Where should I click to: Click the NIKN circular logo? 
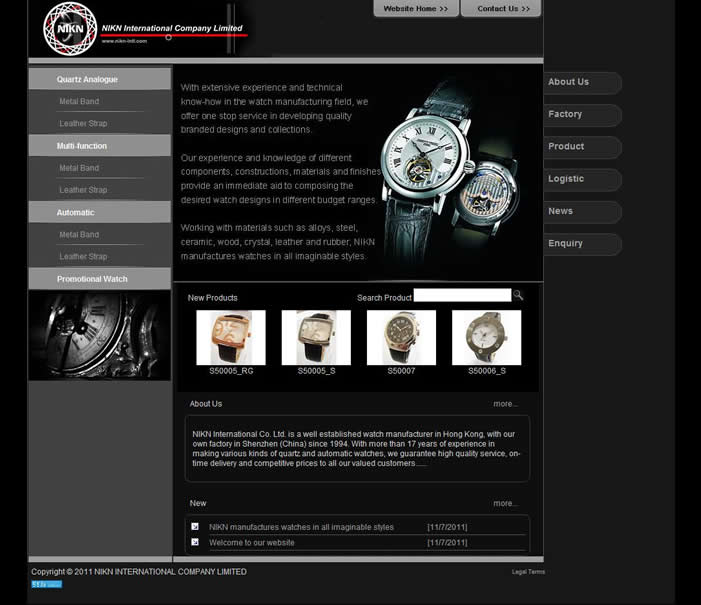pos(70,29)
